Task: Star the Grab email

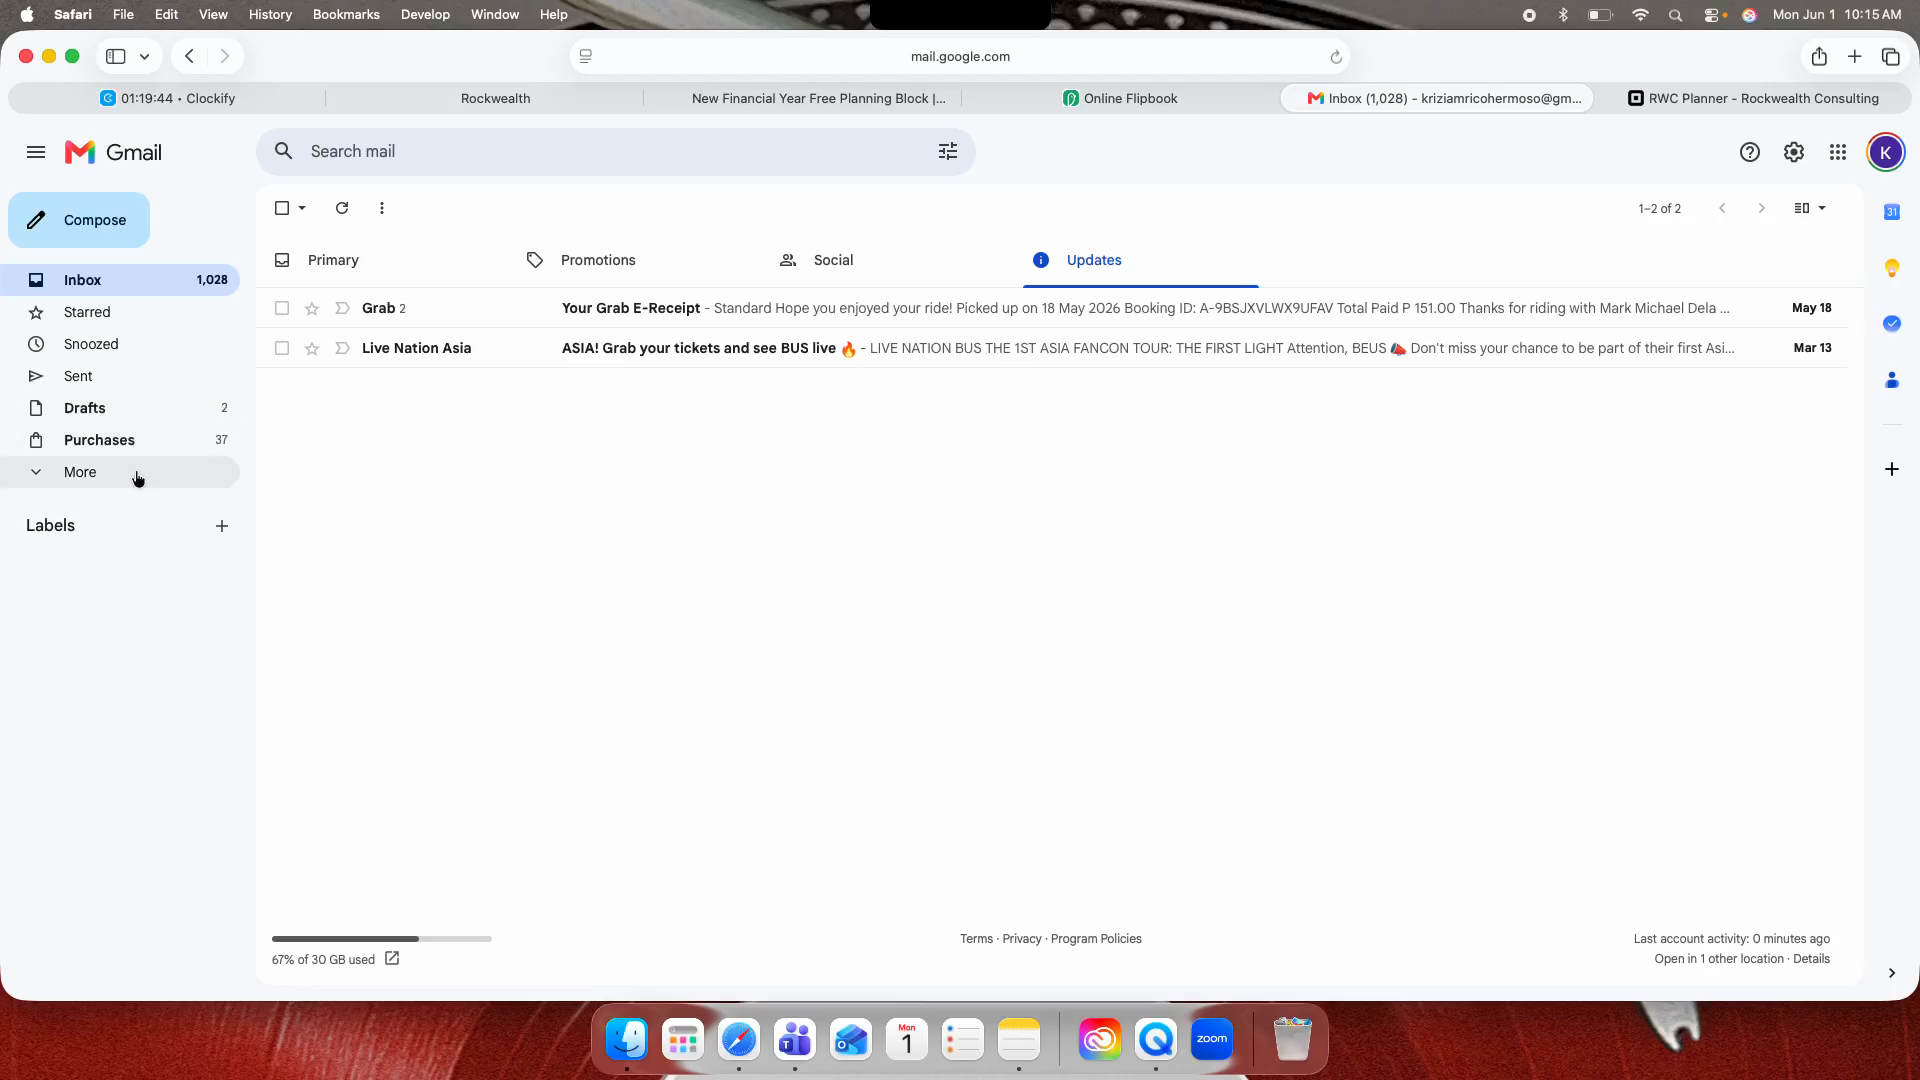Action: 312,308
